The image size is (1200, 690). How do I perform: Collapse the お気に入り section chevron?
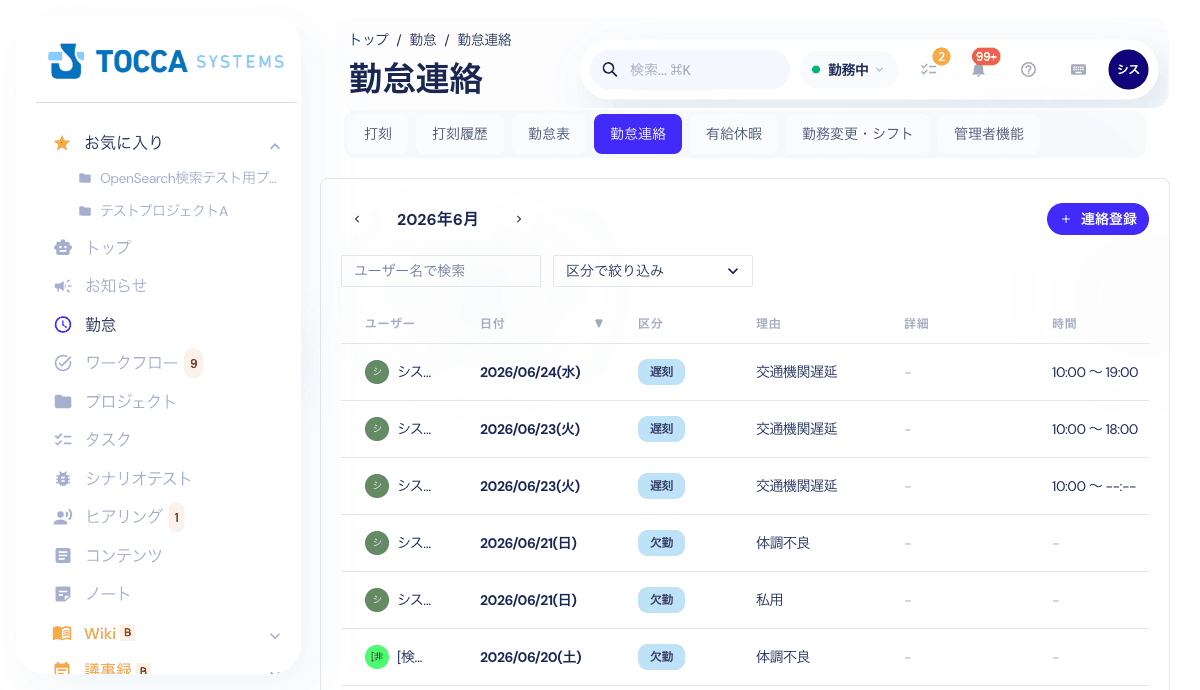(x=275, y=146)
